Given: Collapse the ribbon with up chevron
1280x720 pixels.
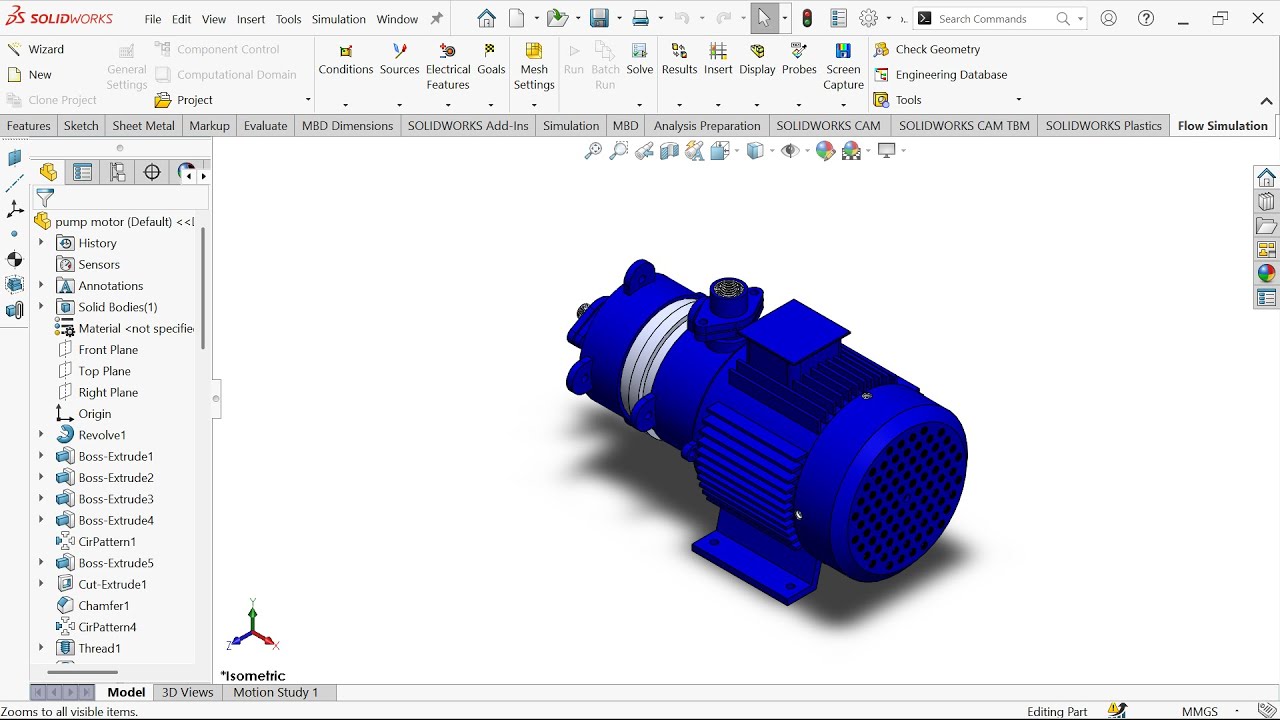Looking at the screenshot, I should point(1266,101).
